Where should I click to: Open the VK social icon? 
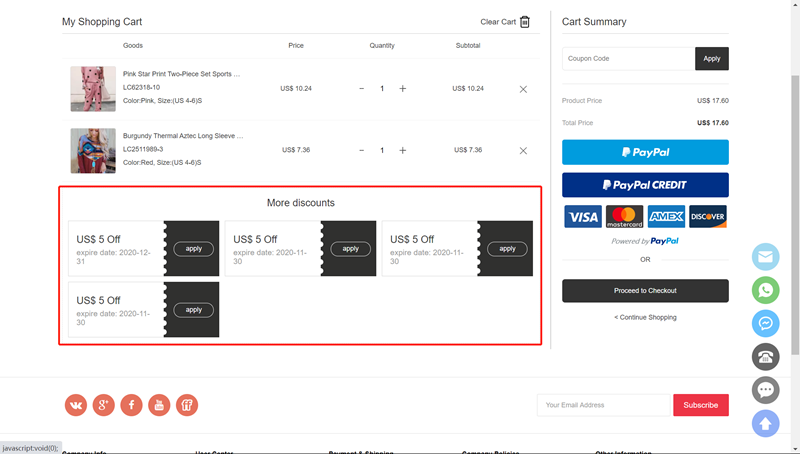[x=76, y=405]
